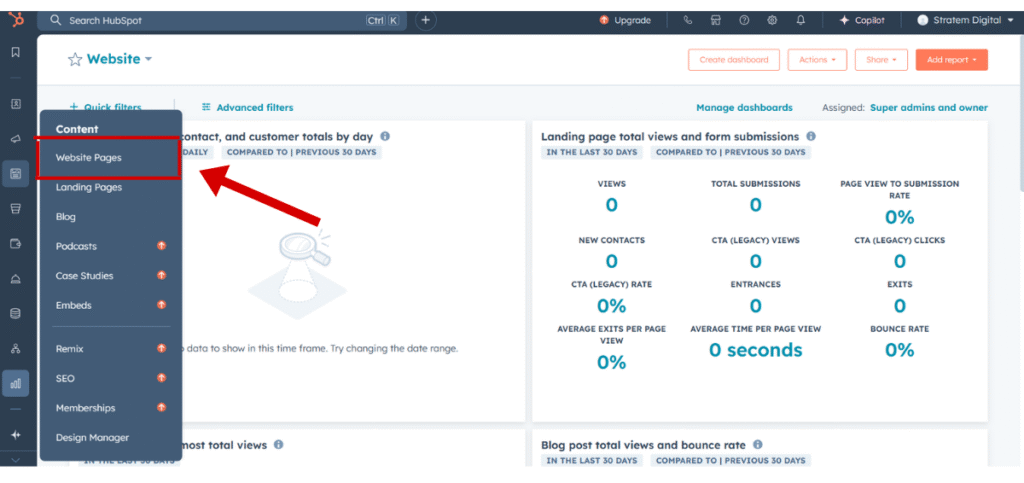Expand the Add report dropdown button
This screenshot has width=1024, height=483.
(x=951, y=60)
